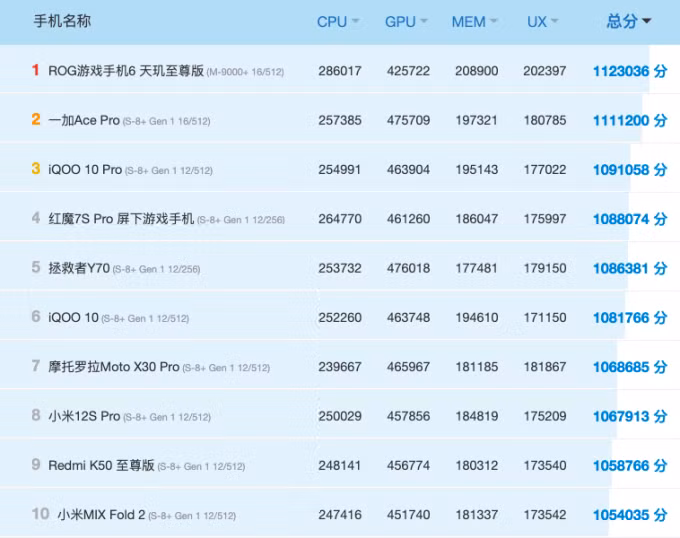Select total score 1068685 分
Screen dimensions: 680x538
630,368
